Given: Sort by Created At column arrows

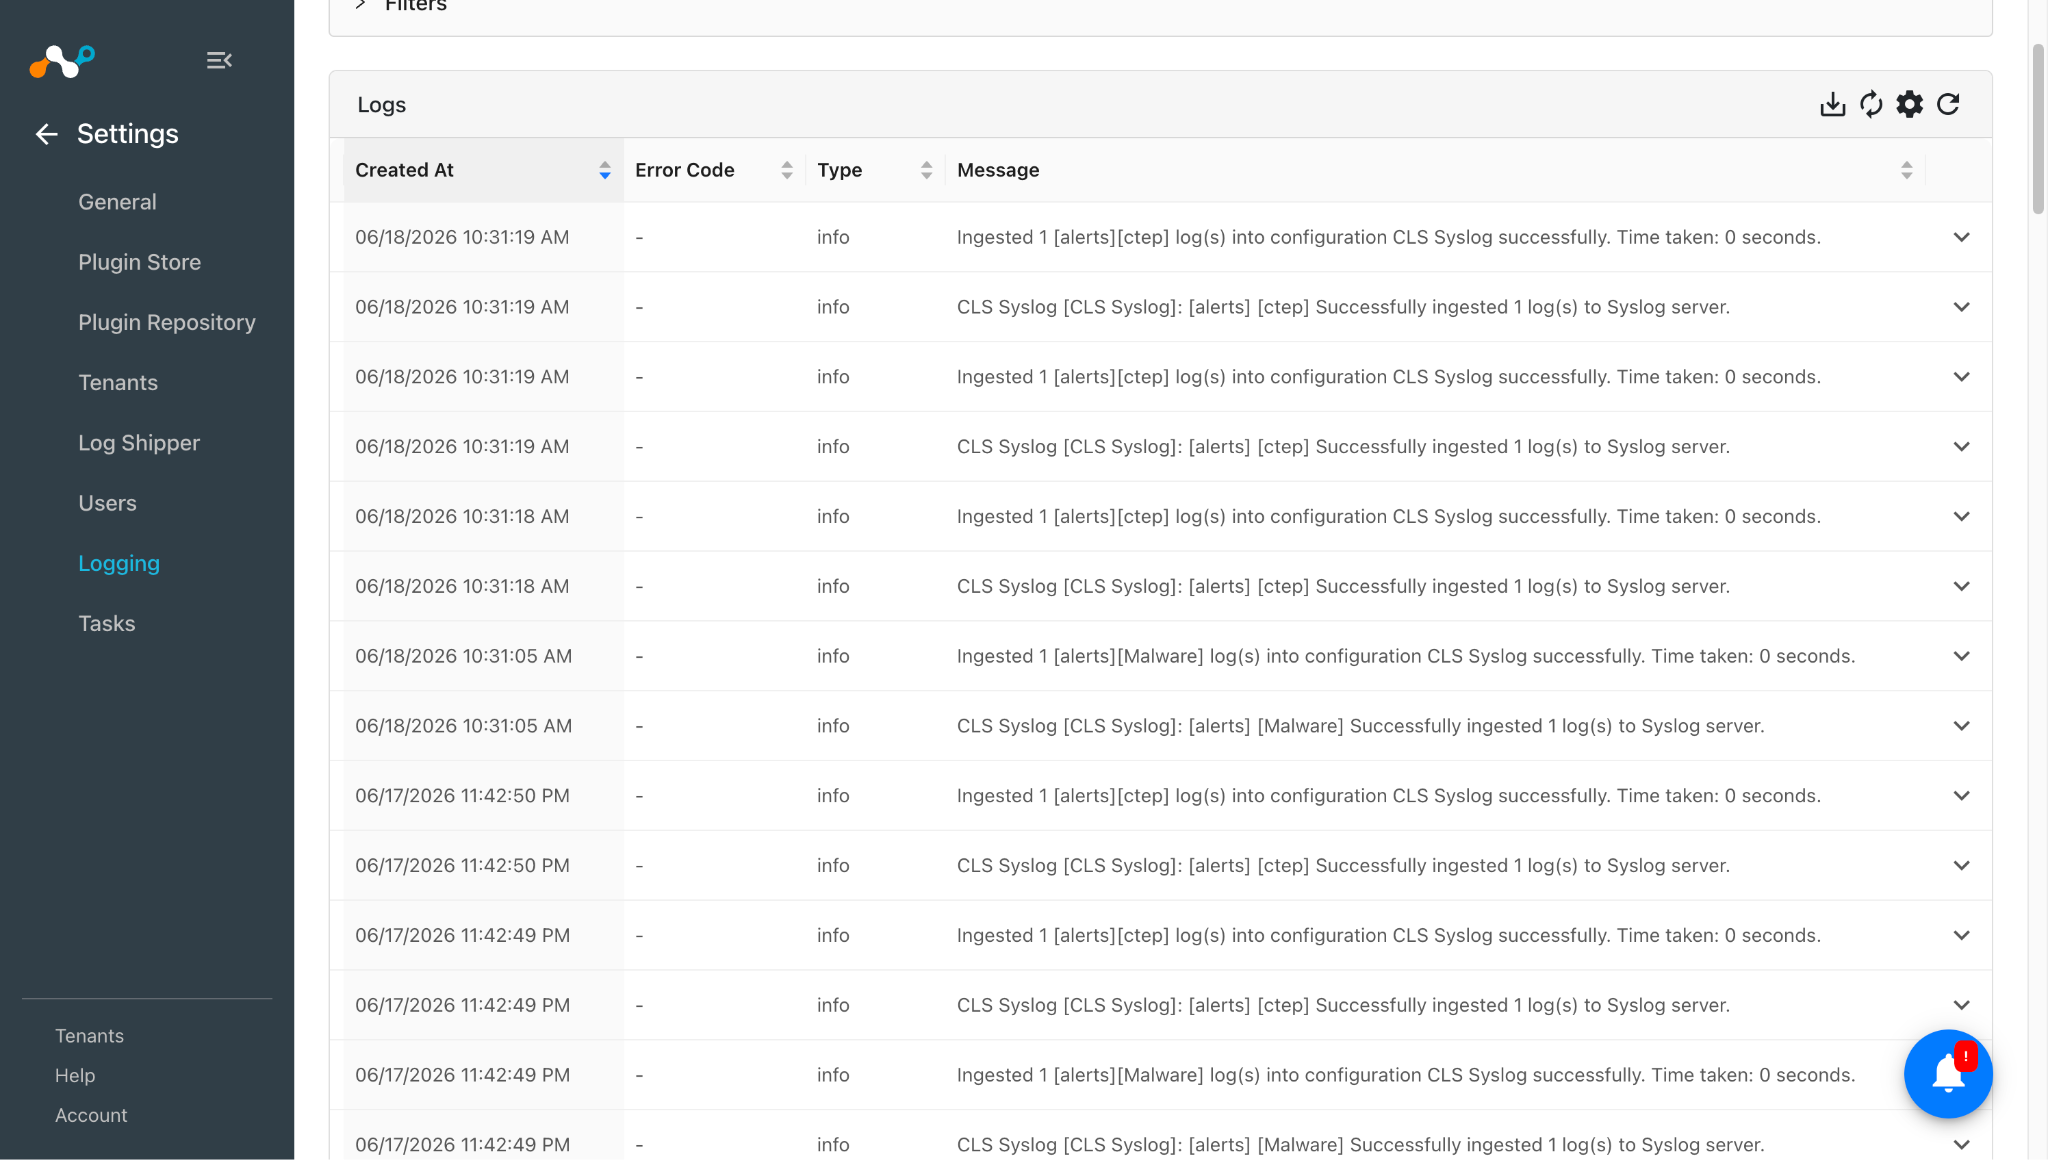Looking at the screenshot, I should [605, 170].
